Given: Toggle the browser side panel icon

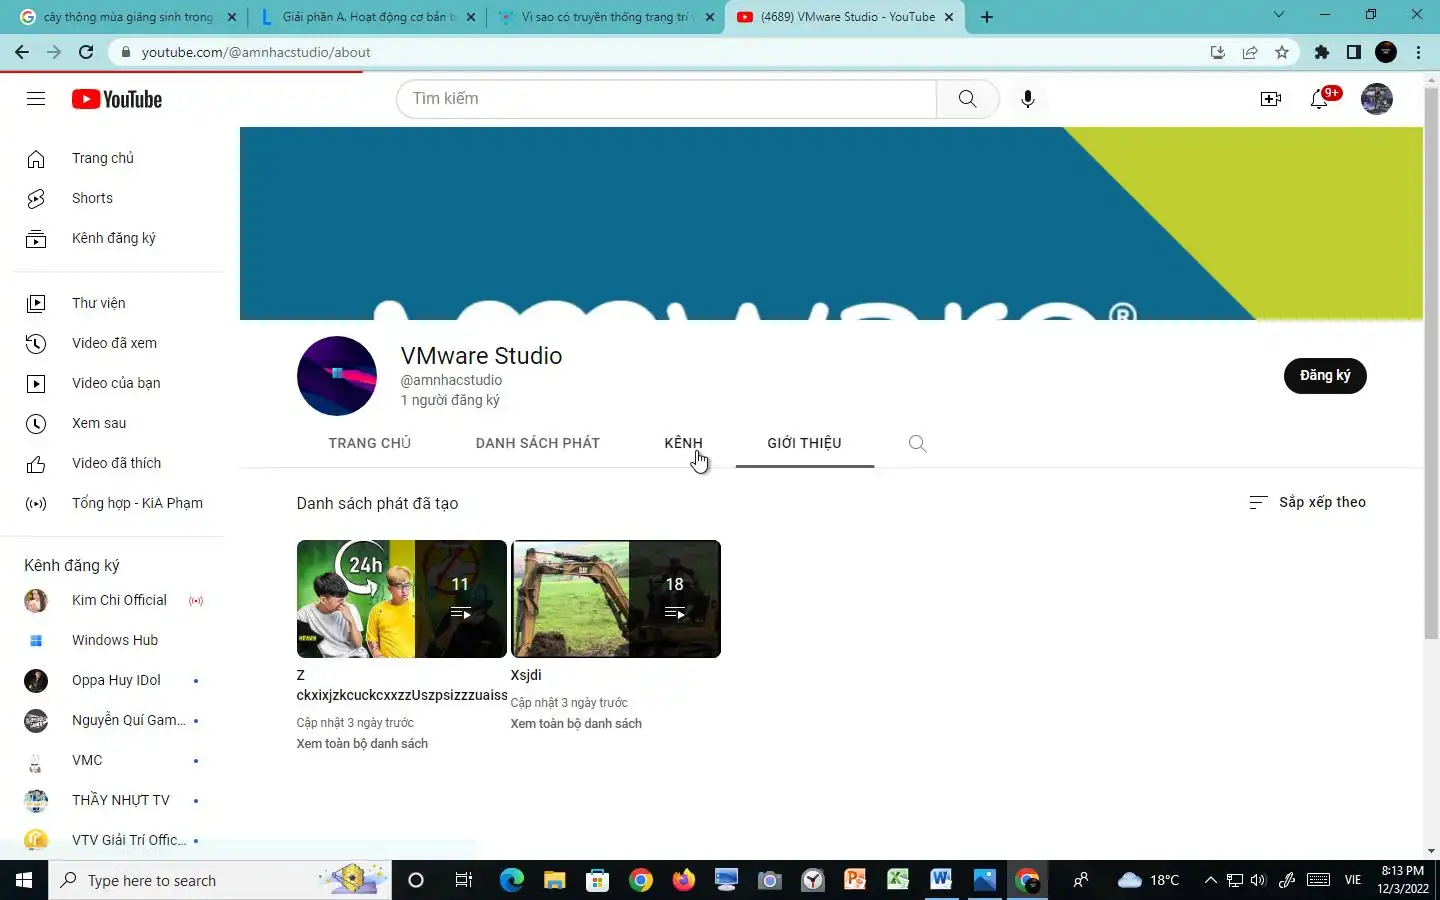Looking at the screenshot, I should tap(1354, 52).
